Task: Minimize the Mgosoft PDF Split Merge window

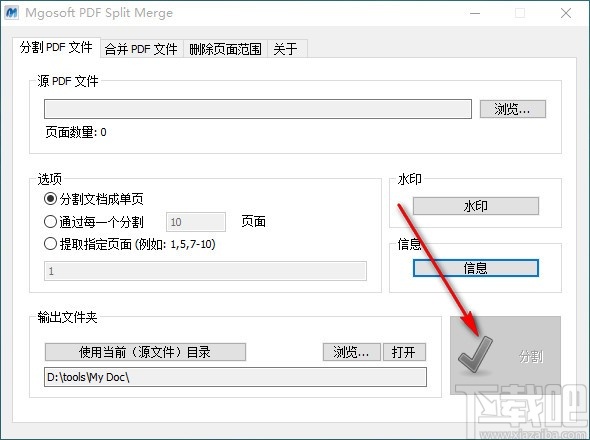Action: [475, 13]
